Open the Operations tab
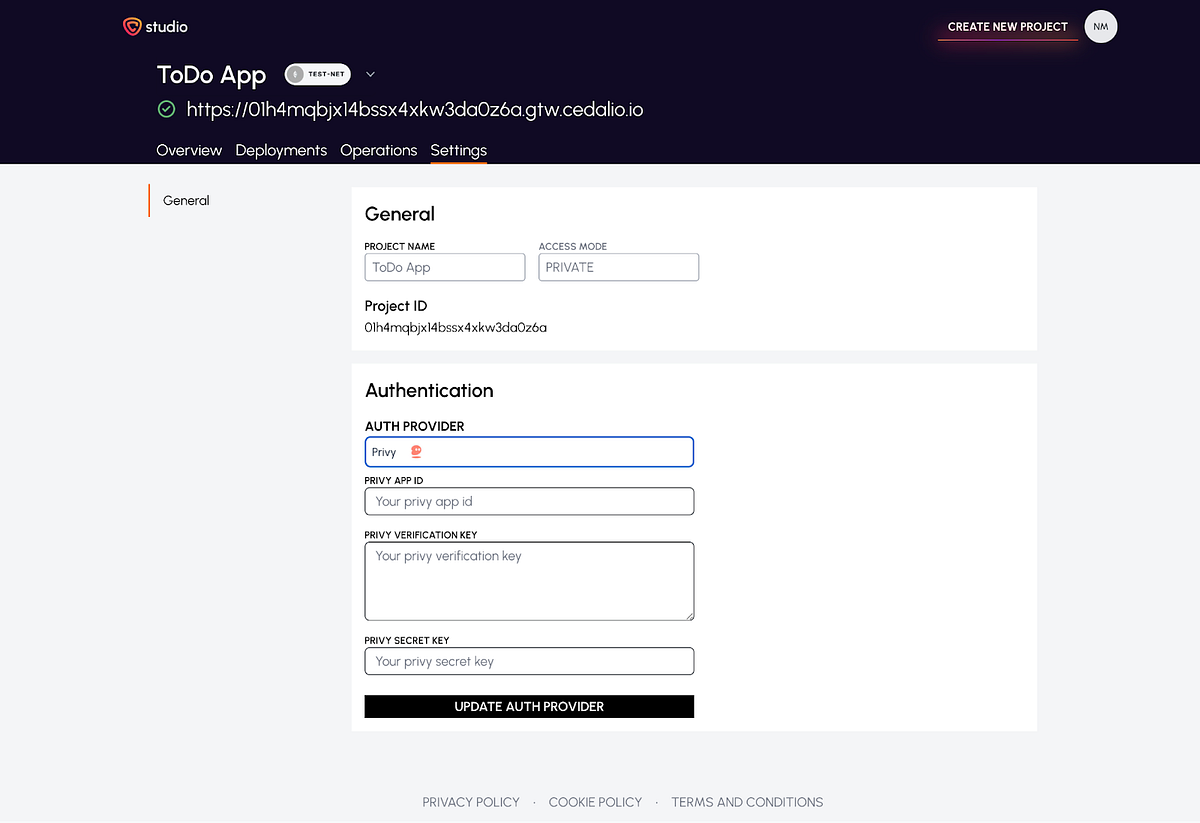The image size is (1200, 823). (x=378, y=150)
